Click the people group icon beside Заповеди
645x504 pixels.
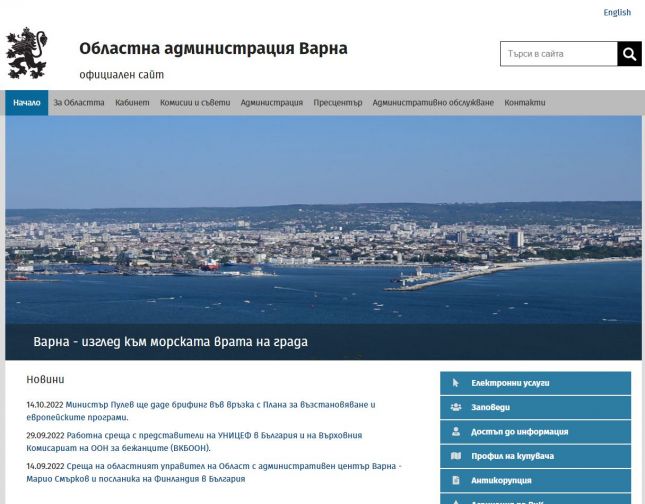[455, 407]
